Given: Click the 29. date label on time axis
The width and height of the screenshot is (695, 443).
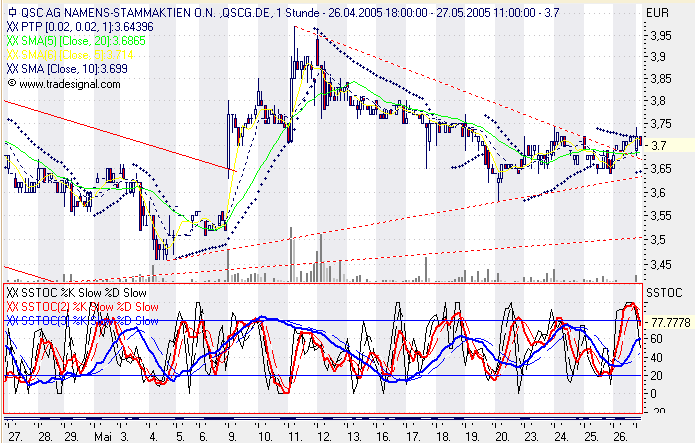Looking at the screenshot, I should (x=71, y=437).
